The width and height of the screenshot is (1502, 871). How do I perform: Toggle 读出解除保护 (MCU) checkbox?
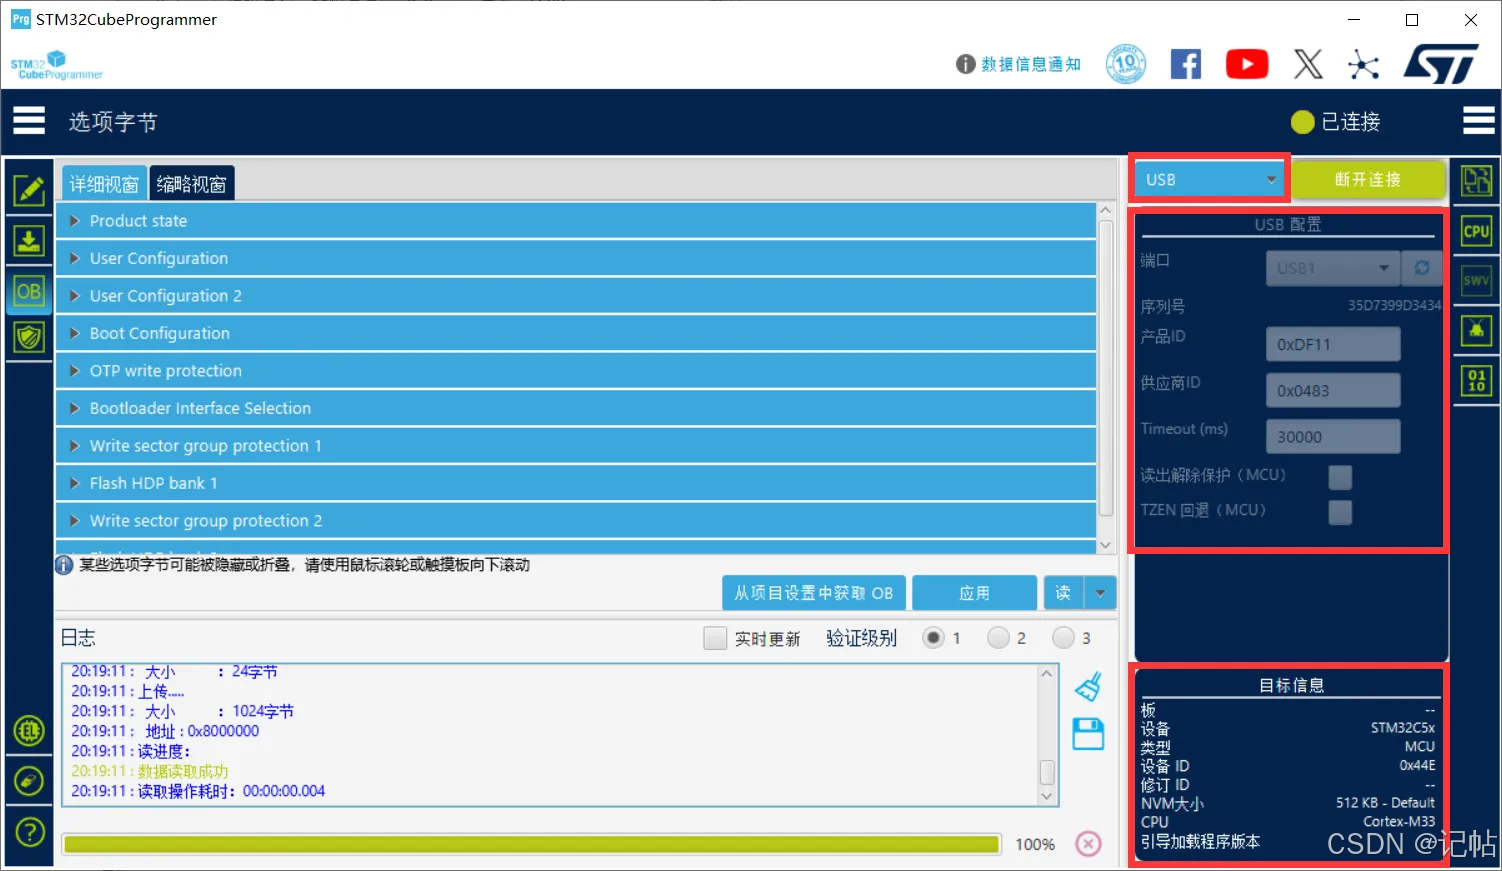pyautogui.click(x=1340, y=477)
